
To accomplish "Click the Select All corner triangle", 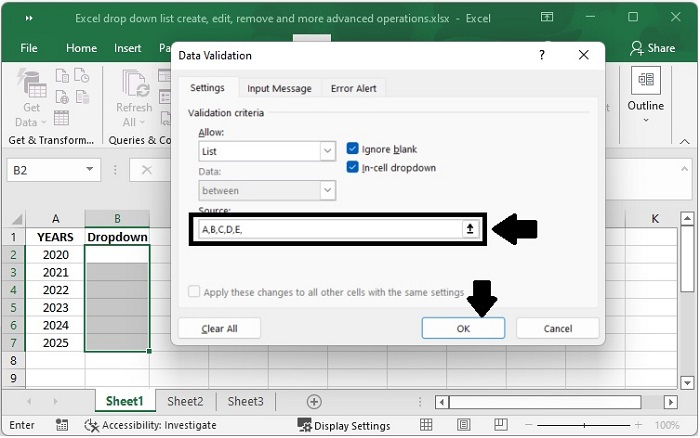I will pos(17,219).
